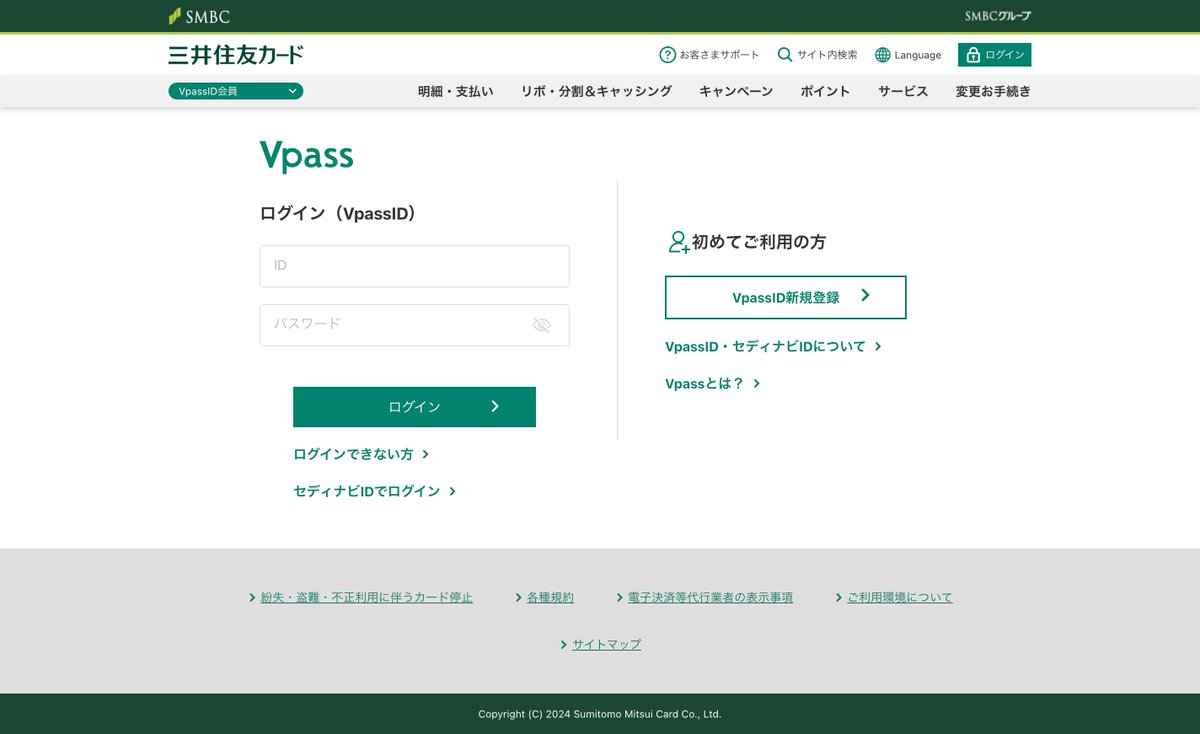The image size is (1200, 734).
Task: Open 電子決済等代行業者の表示事項 footer link
Action: [710, 597]
